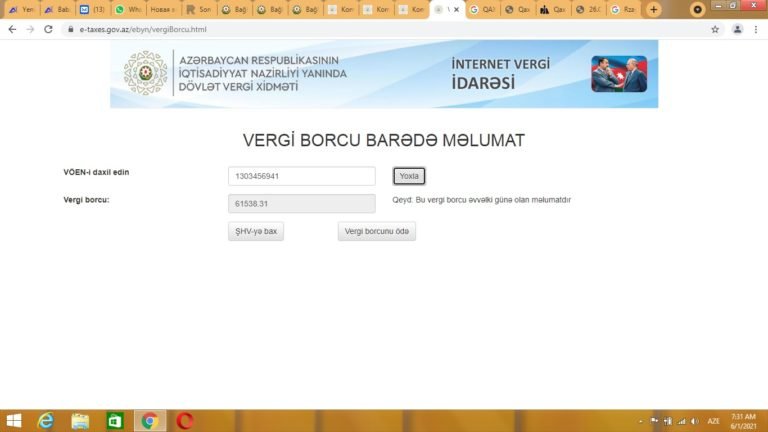Reload the page with the refresh icon
768x432 pixels.
tap(48, 29)
